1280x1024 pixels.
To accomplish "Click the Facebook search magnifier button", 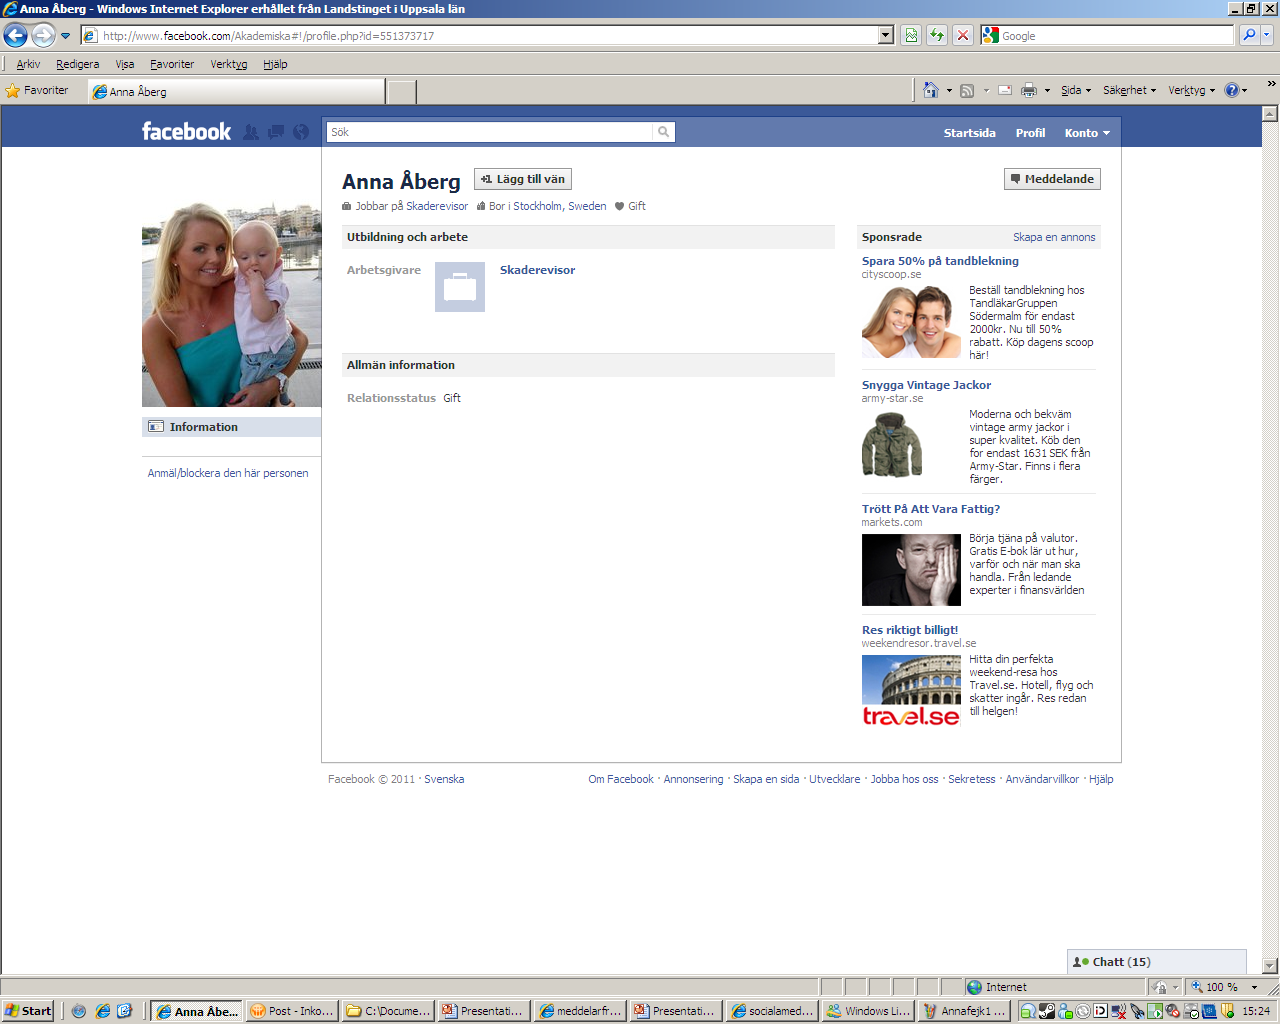I will point(664,132).
